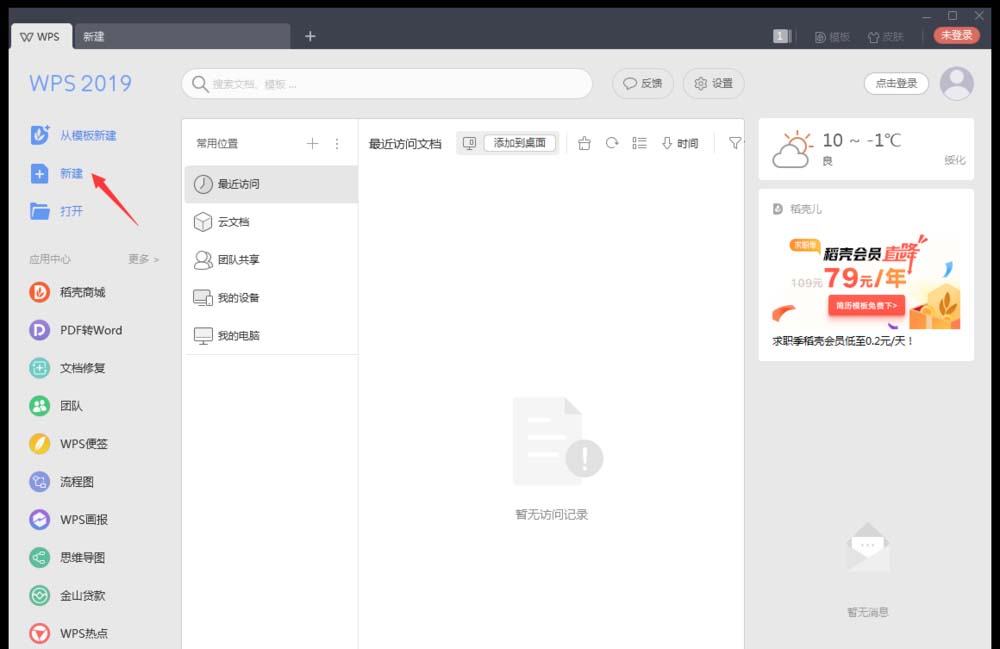
Task: Click the 稻壳儿 logo icon
Action: [x=777, y=209]
